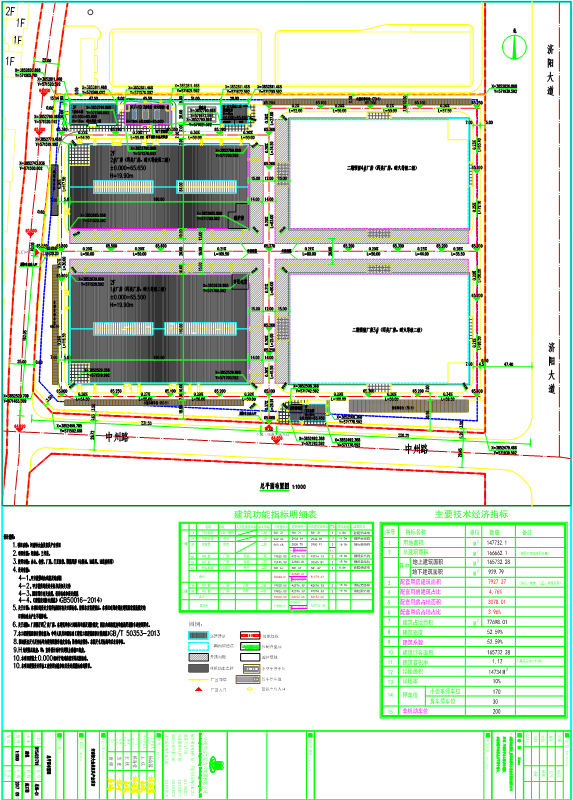Click the 总平面布置图 drawing title

pos(275,486)
